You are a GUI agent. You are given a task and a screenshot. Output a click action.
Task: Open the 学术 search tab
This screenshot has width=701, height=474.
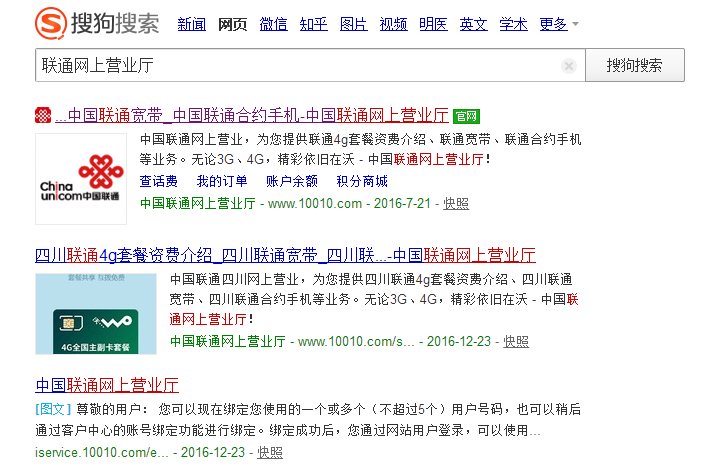tap(513, 24)
